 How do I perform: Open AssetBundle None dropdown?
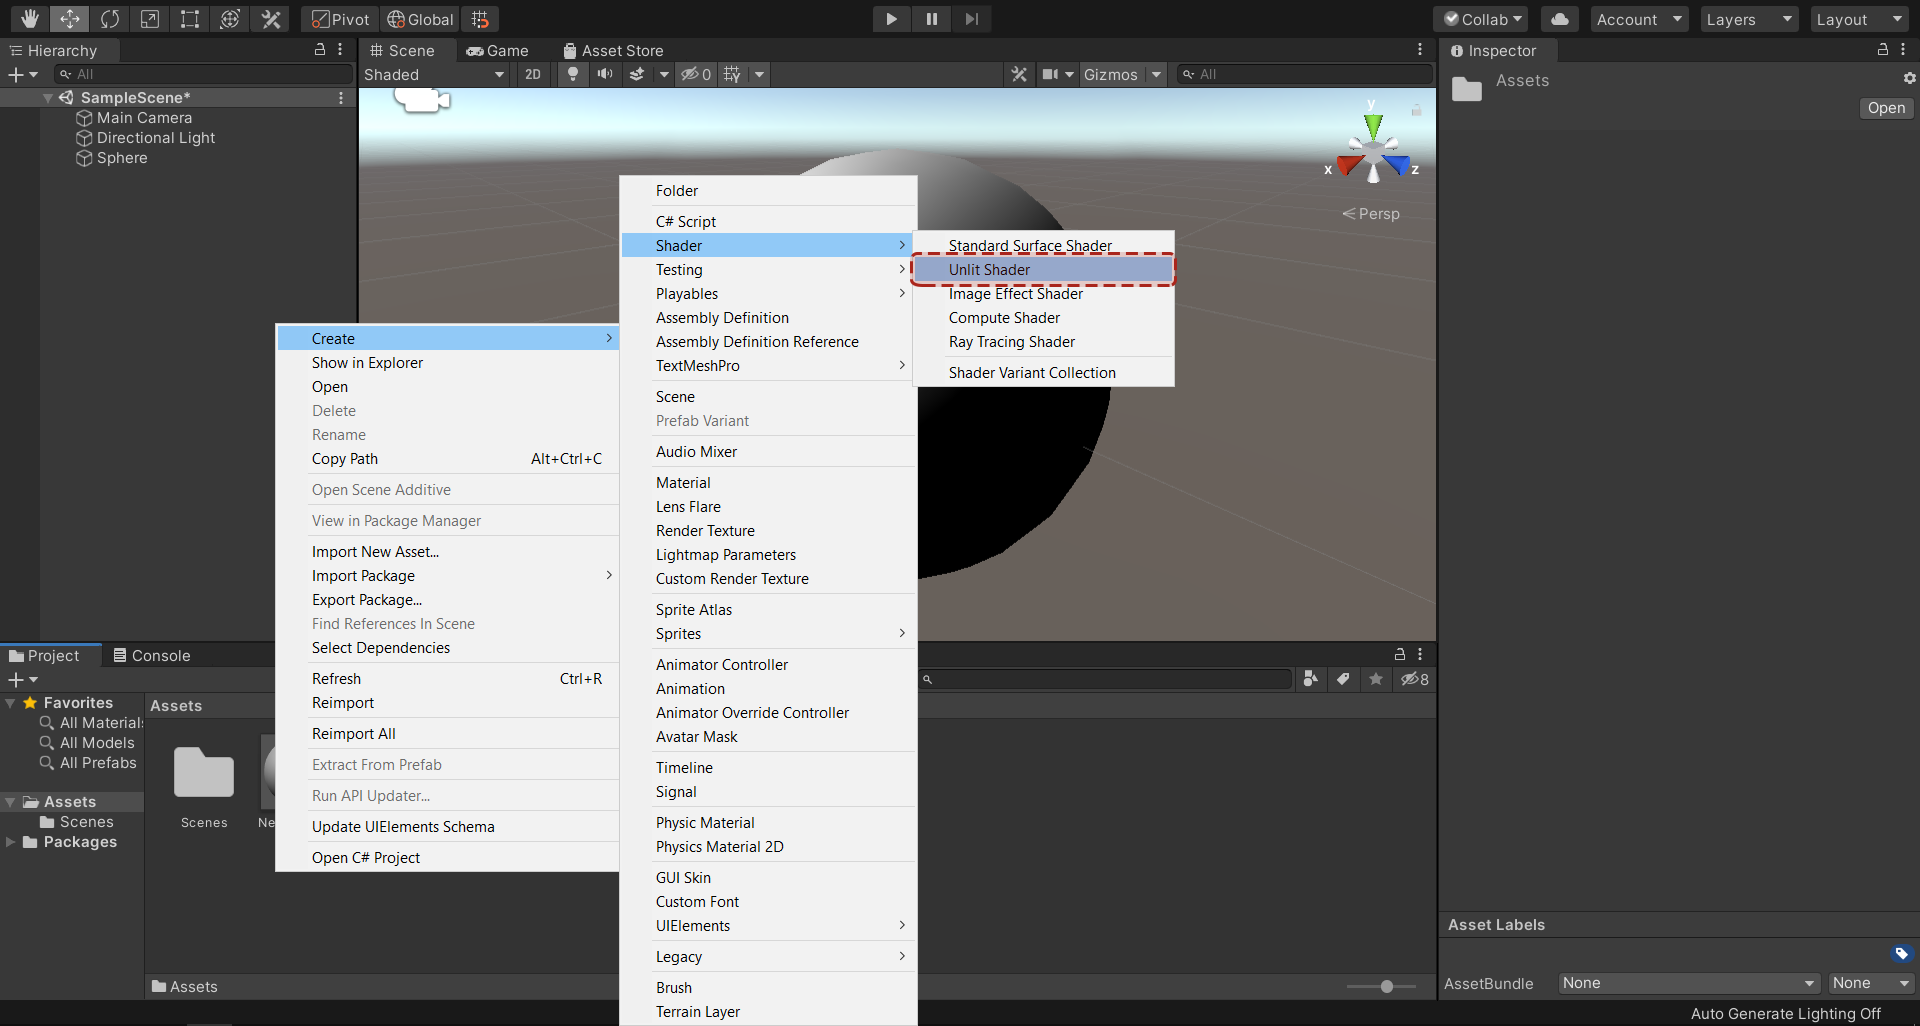point(1688,983)
